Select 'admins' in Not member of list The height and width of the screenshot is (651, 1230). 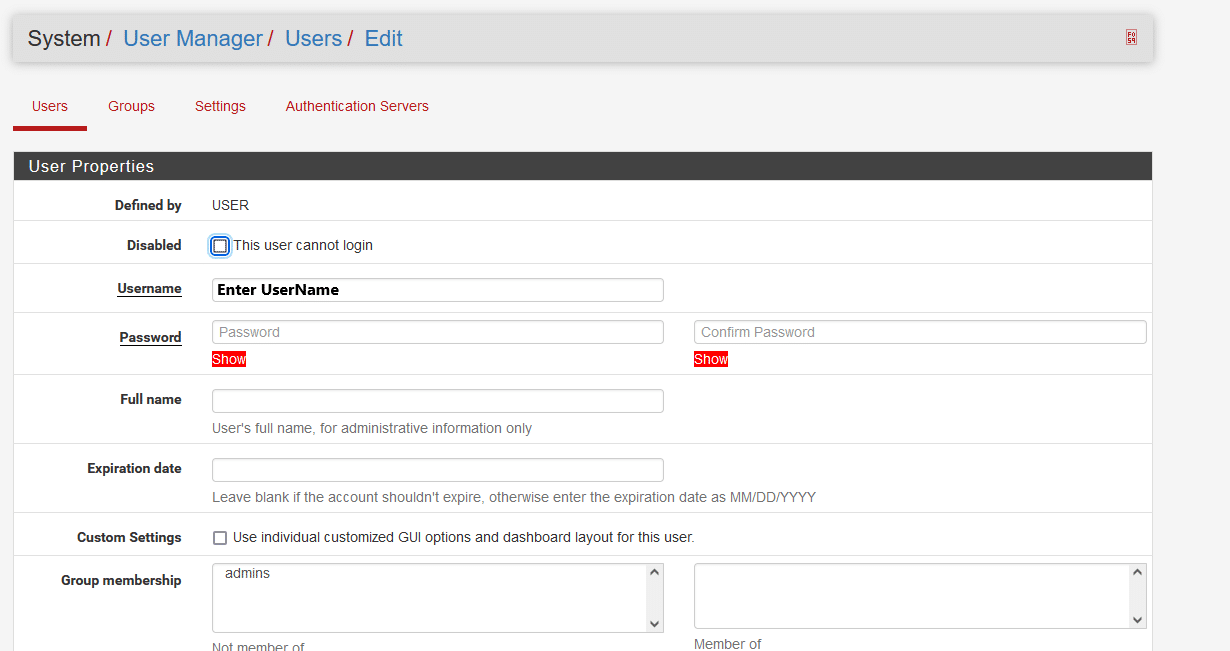(x=248, y=574)
